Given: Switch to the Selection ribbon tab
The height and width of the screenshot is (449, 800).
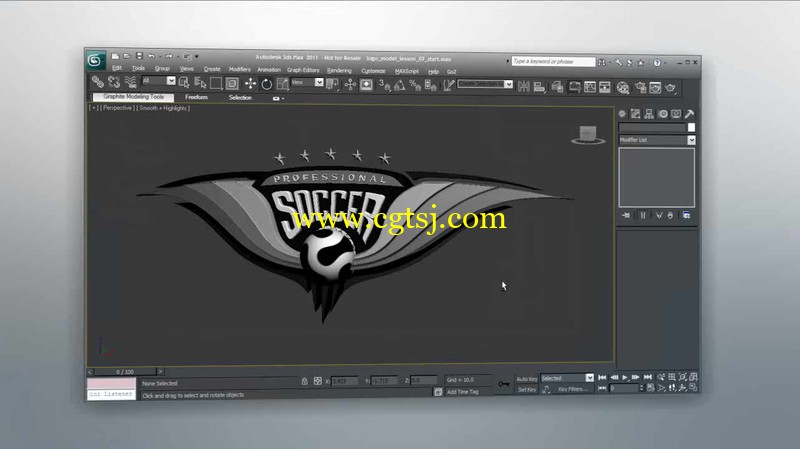Looking at the screenshot, I should (x=240, y=97).
